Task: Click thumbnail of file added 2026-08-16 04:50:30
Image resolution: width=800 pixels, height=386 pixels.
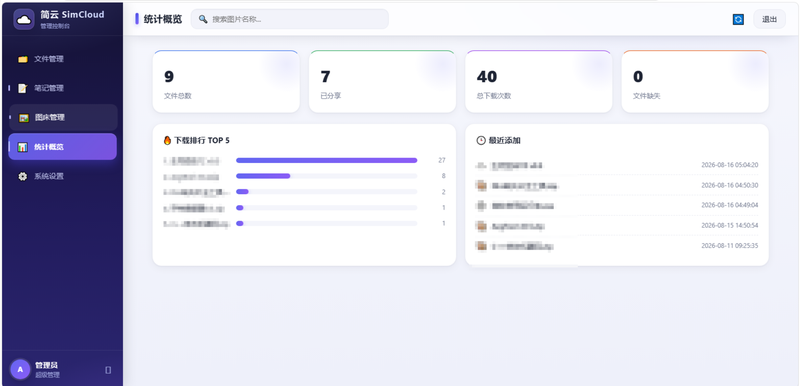Action: pyautogui.click(x=481, y=186)
